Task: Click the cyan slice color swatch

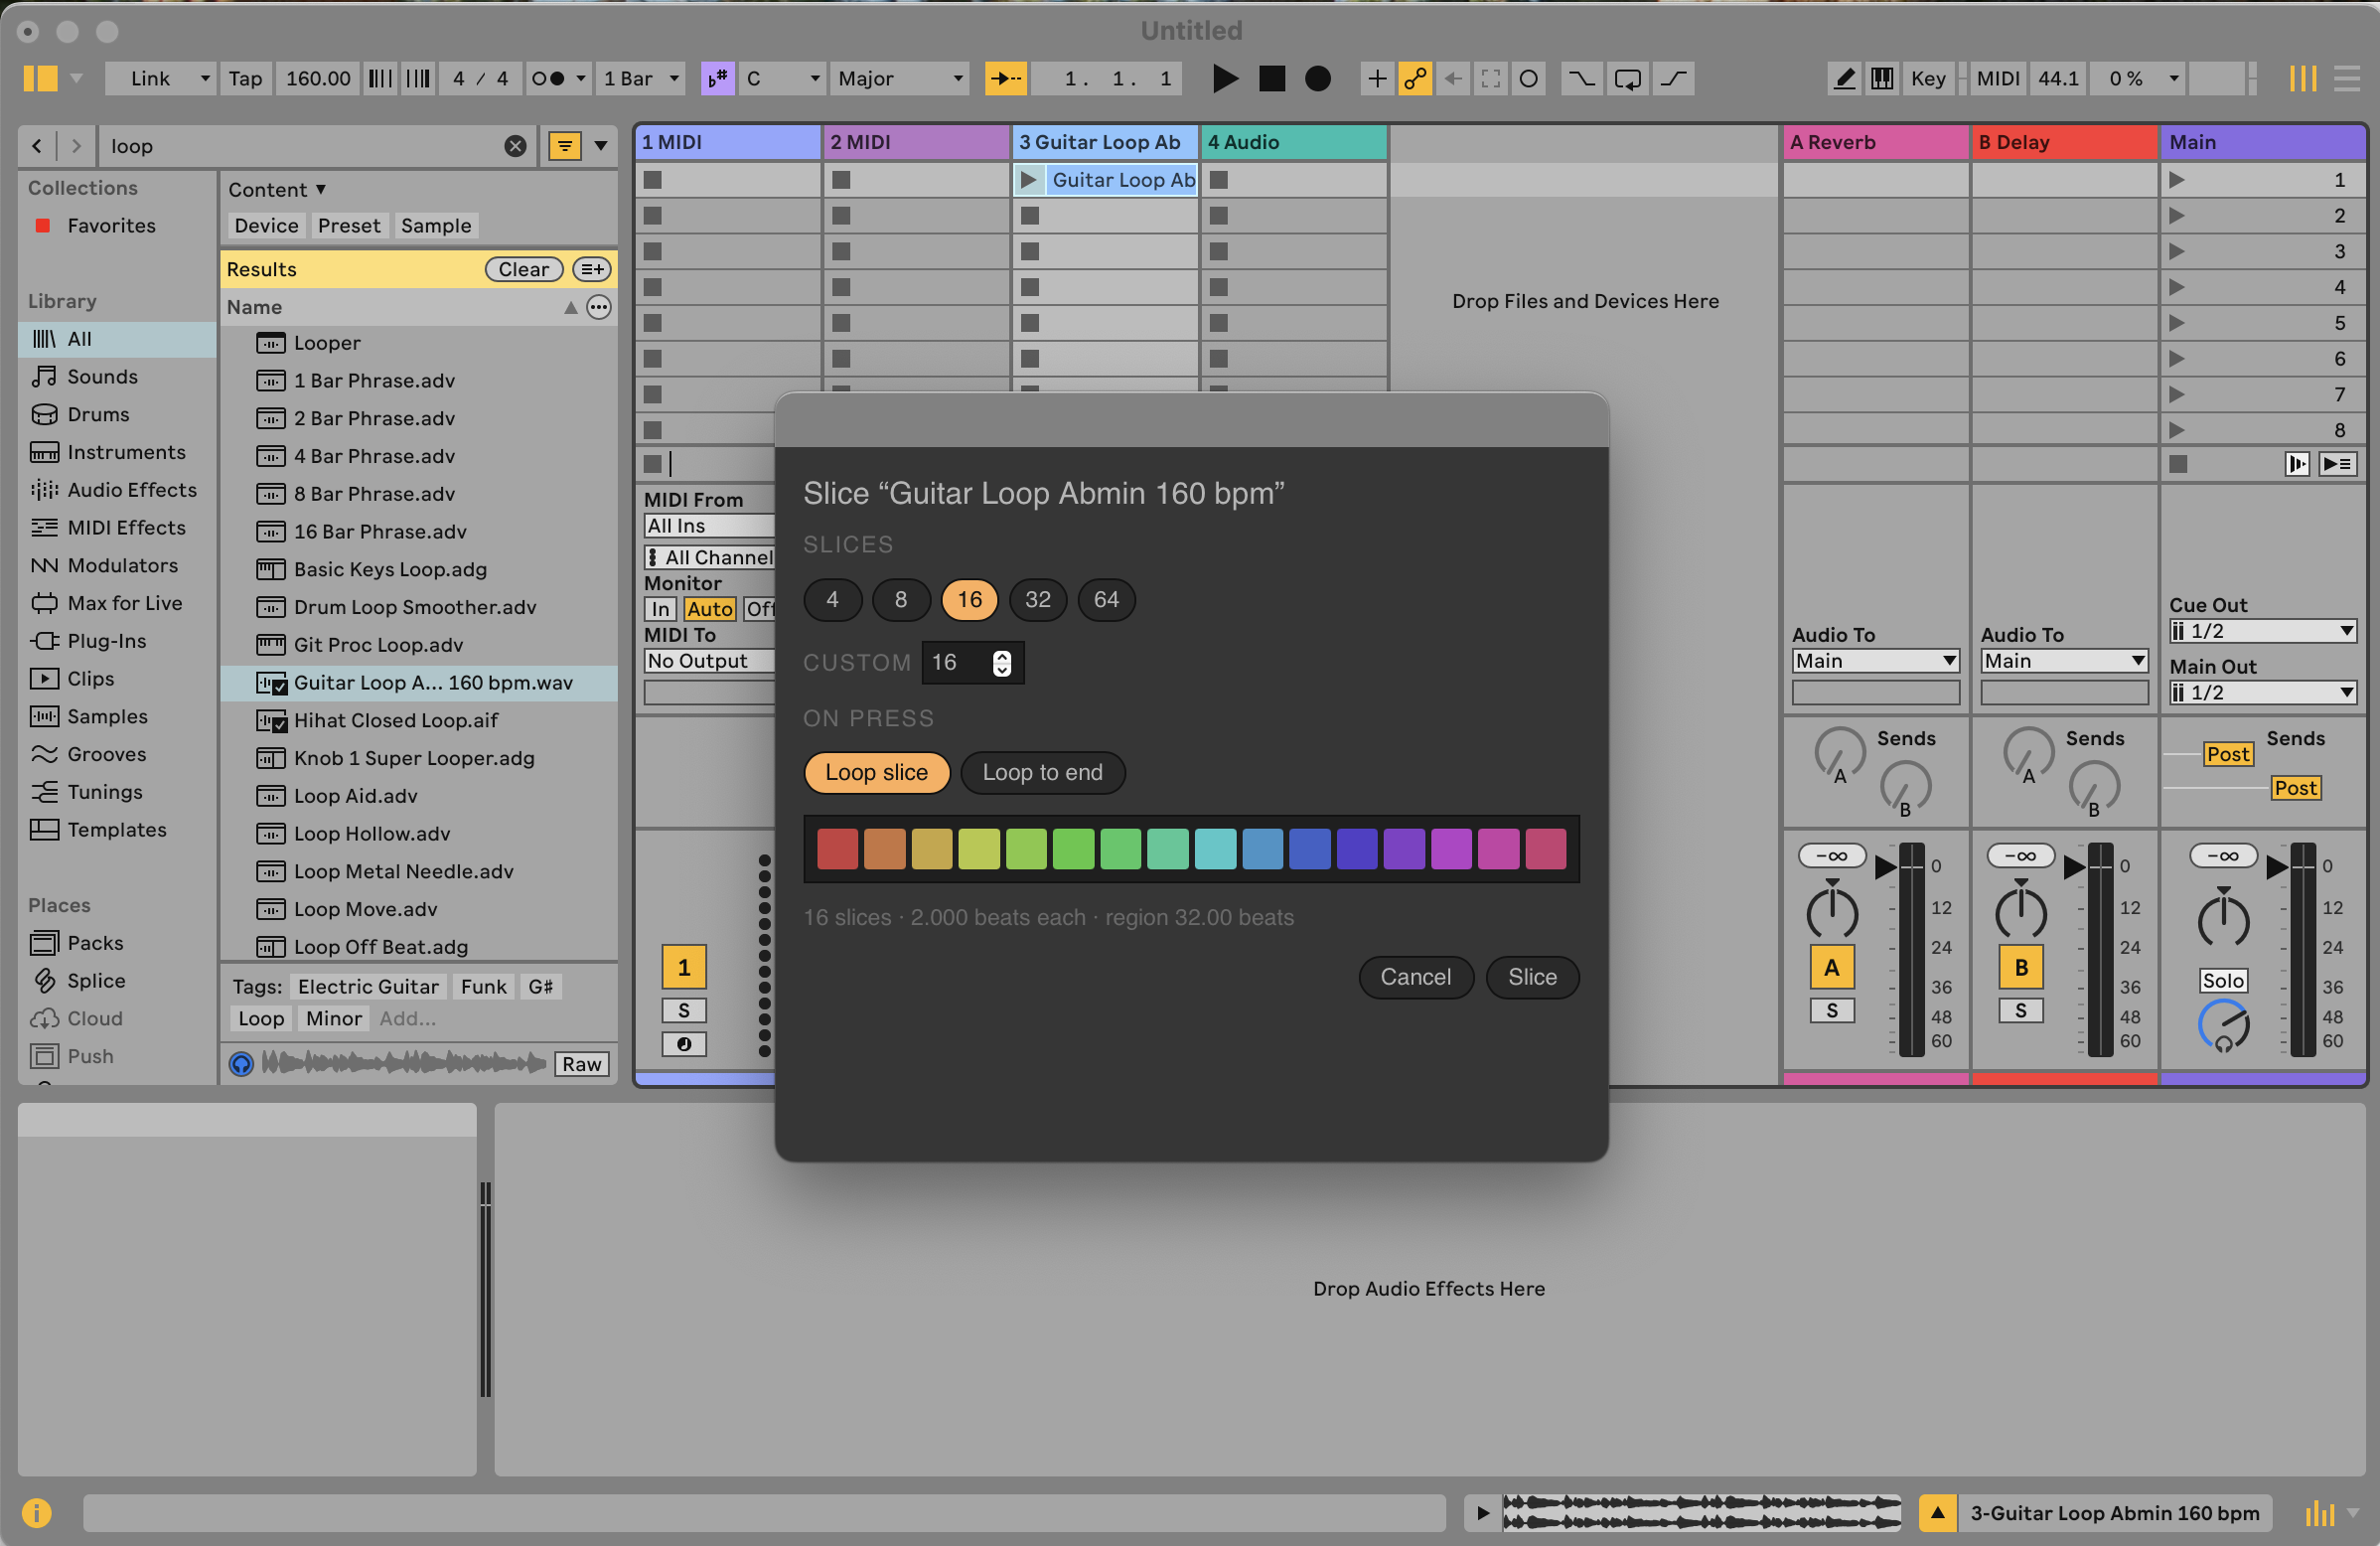Action: pos(1215,848)
